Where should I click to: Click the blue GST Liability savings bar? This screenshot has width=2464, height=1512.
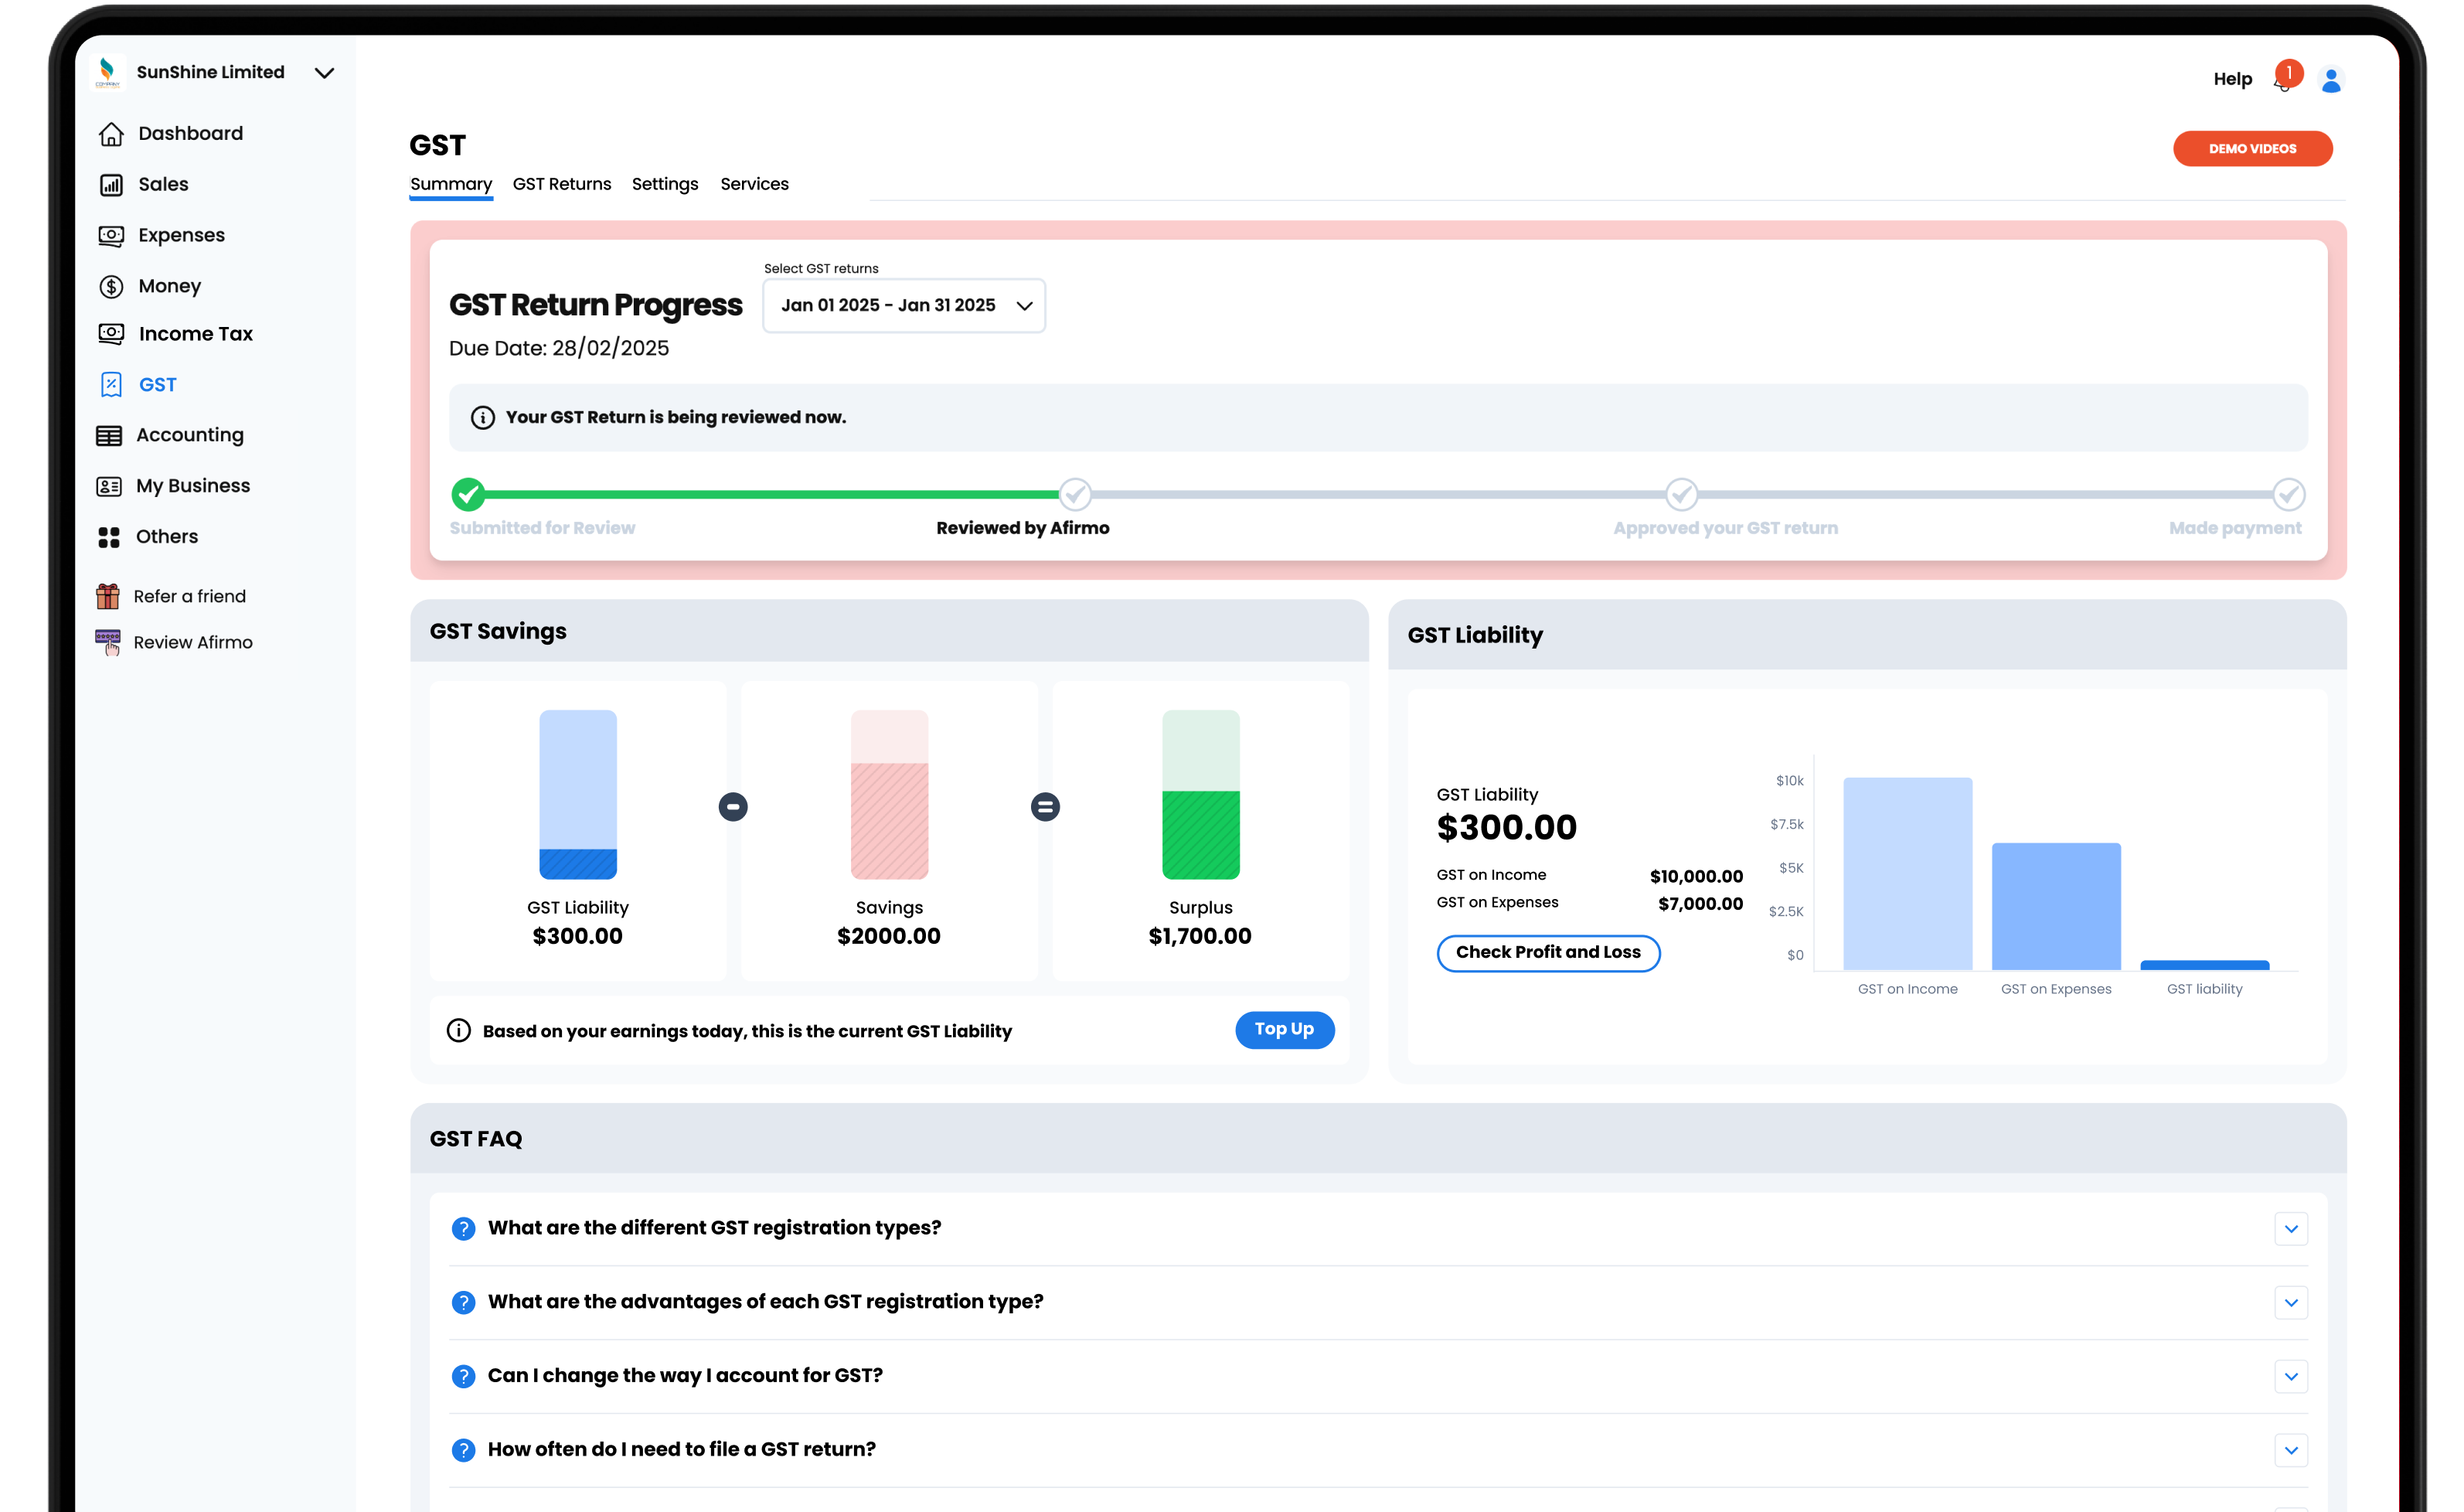coord(578,795)
